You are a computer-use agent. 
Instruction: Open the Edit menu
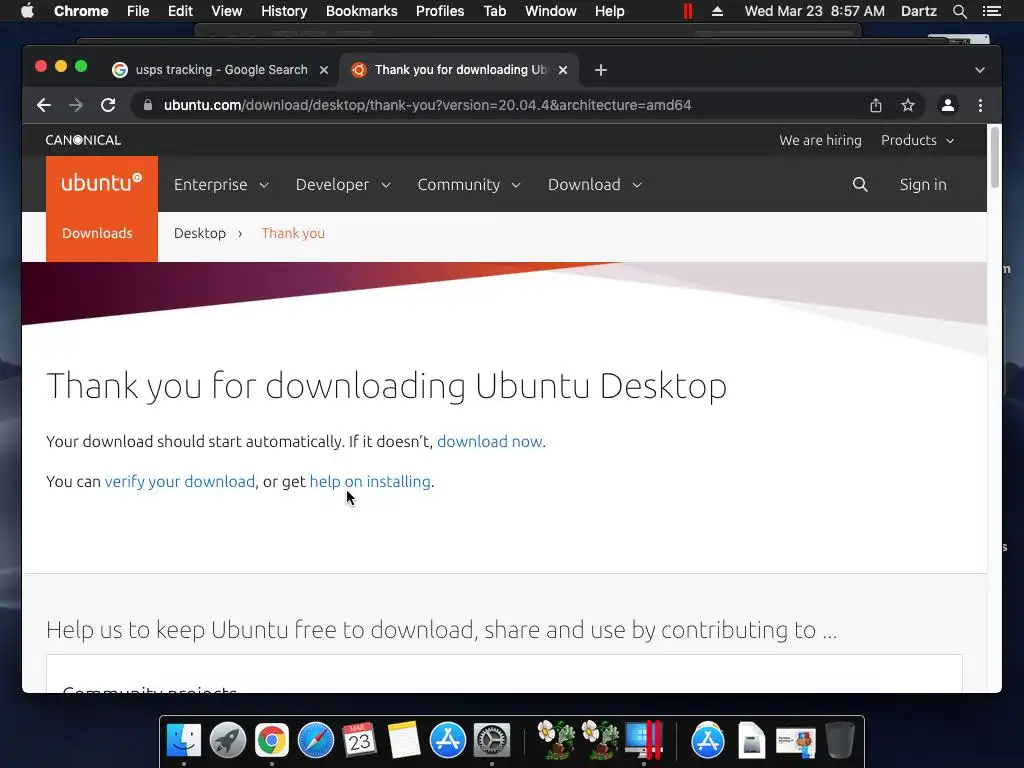(180, 11)
